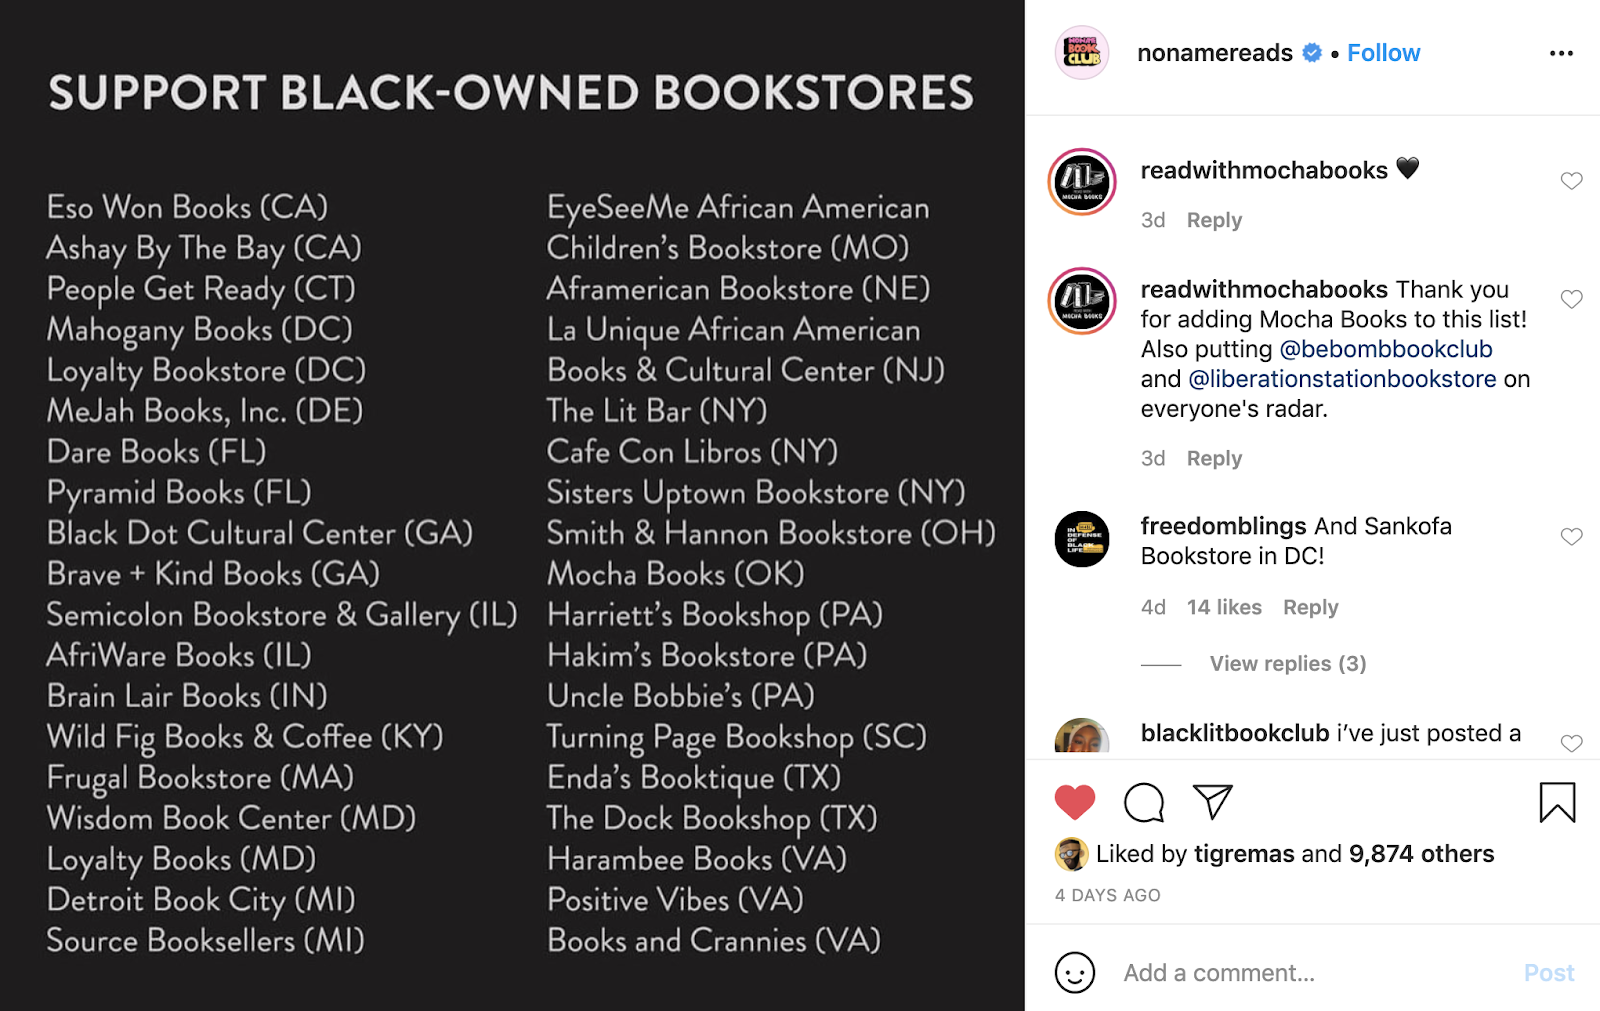Expand View replies (3)
The width and height of the screenshot is (1600, 1011).
[1288, 664]
